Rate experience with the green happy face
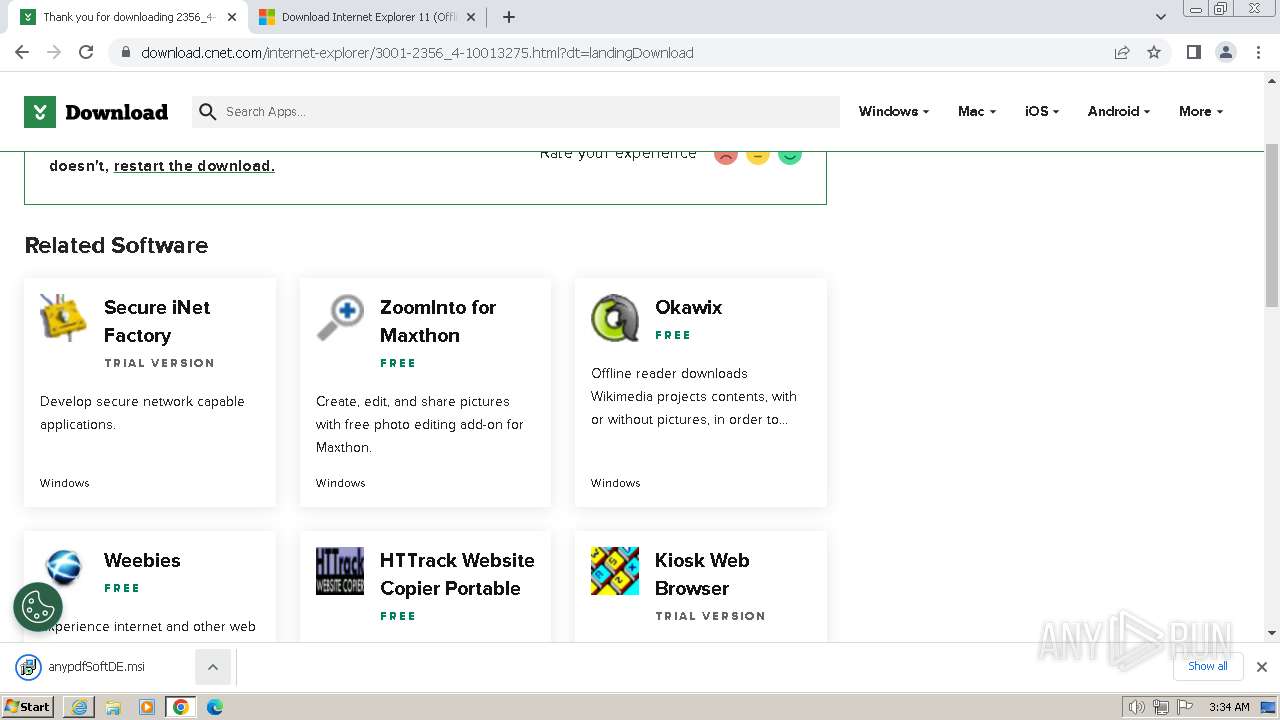Viewport: 1280px width, 720px height. pos(790,155)
